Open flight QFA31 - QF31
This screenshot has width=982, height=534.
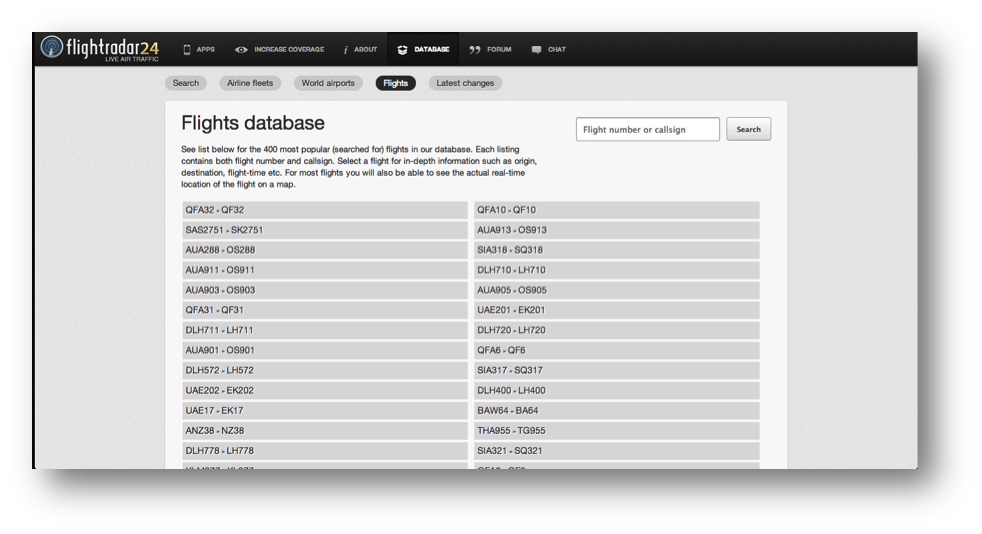(x=324, y=311)
